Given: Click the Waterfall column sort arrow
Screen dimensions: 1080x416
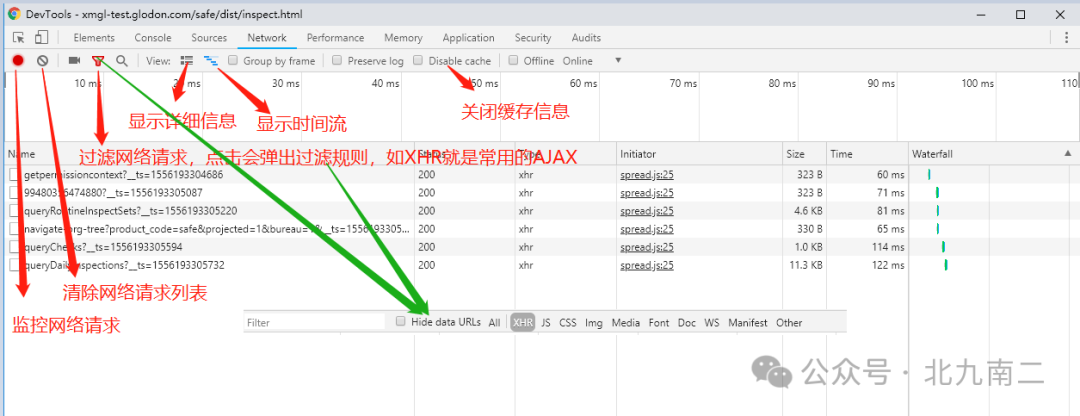Looking at the screenshot, I should coord(1068,154).
